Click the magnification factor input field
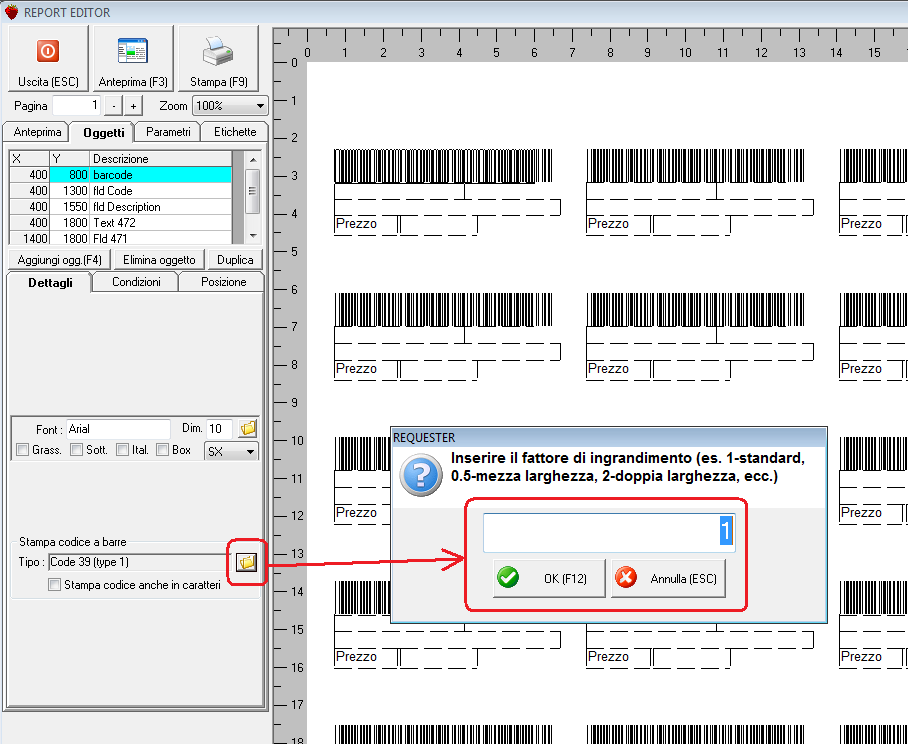The width and height of the screenshot is (908, 744). 609,532
